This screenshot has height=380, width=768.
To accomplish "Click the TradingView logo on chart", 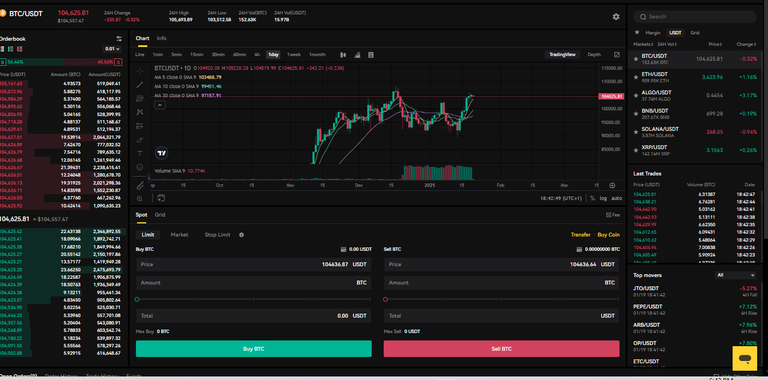I will pyautogui.click(x=162, y=153).
